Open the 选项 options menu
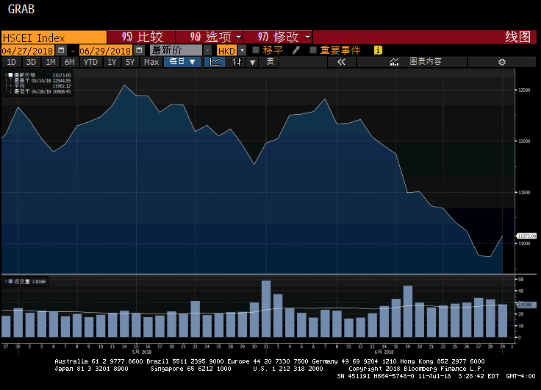The width and height of the screenshot is (541, 390). click(210, 37)
